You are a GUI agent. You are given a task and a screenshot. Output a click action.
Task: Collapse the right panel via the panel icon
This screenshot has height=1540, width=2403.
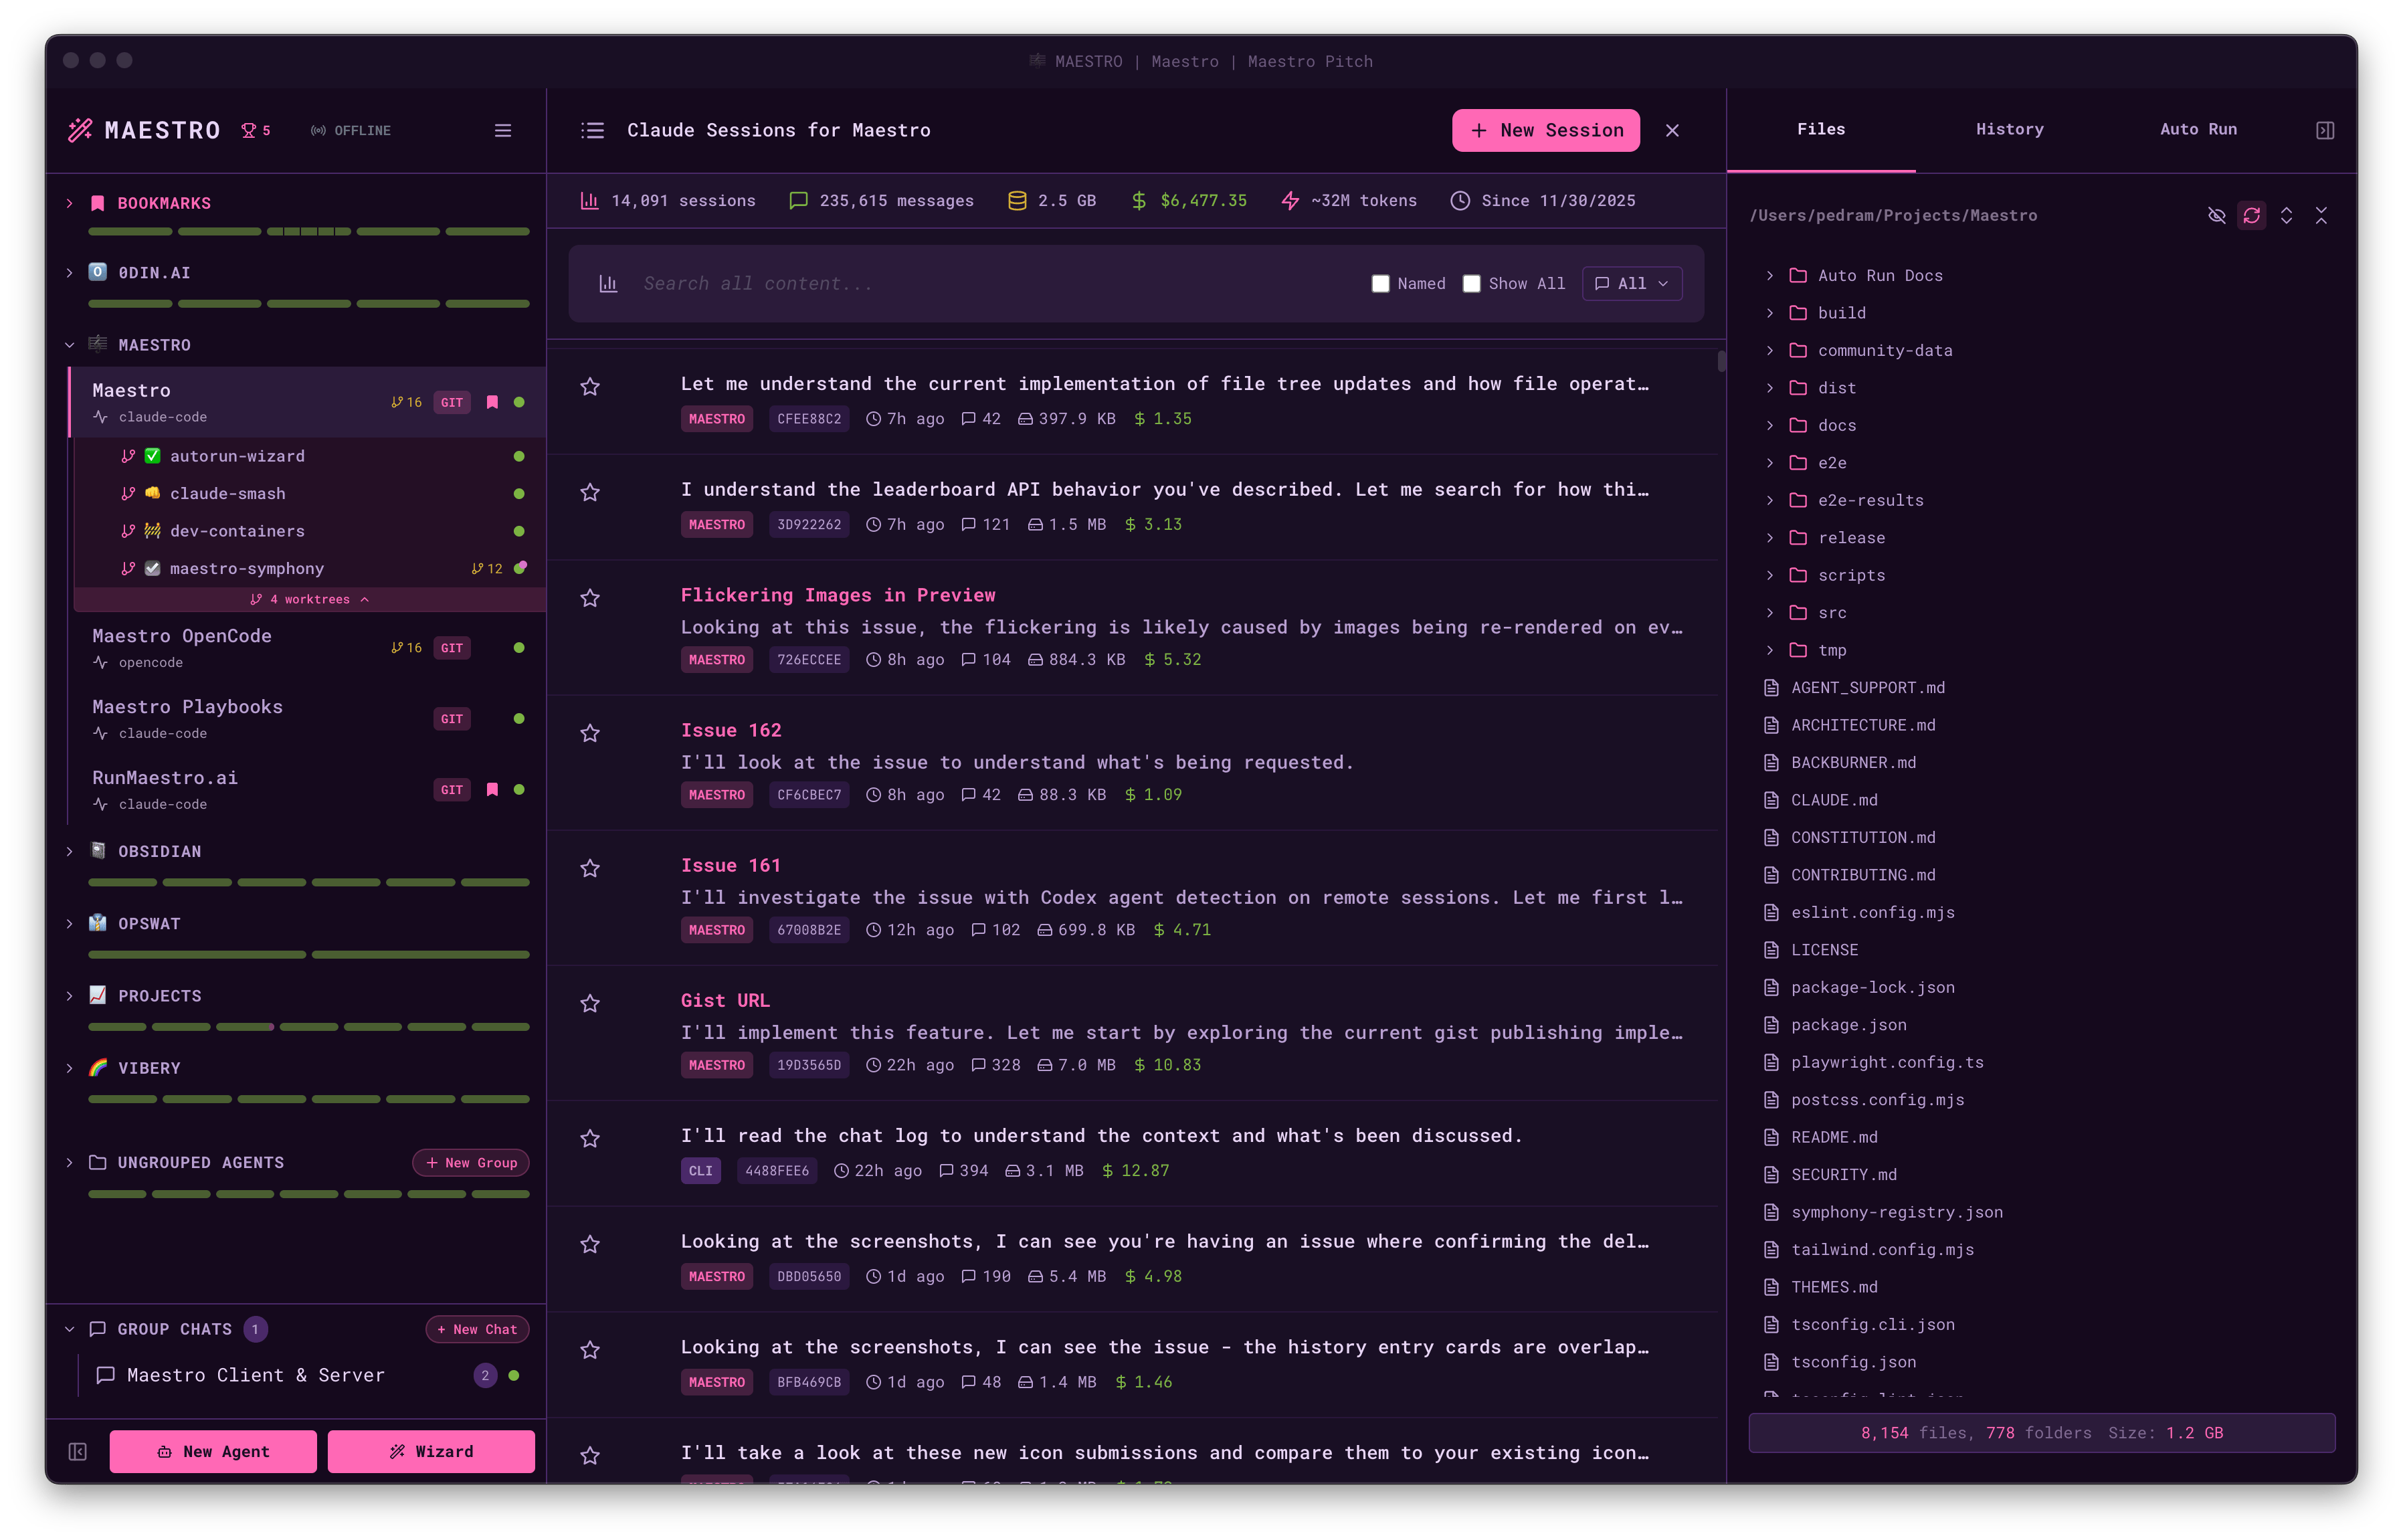pos(2325,131)
